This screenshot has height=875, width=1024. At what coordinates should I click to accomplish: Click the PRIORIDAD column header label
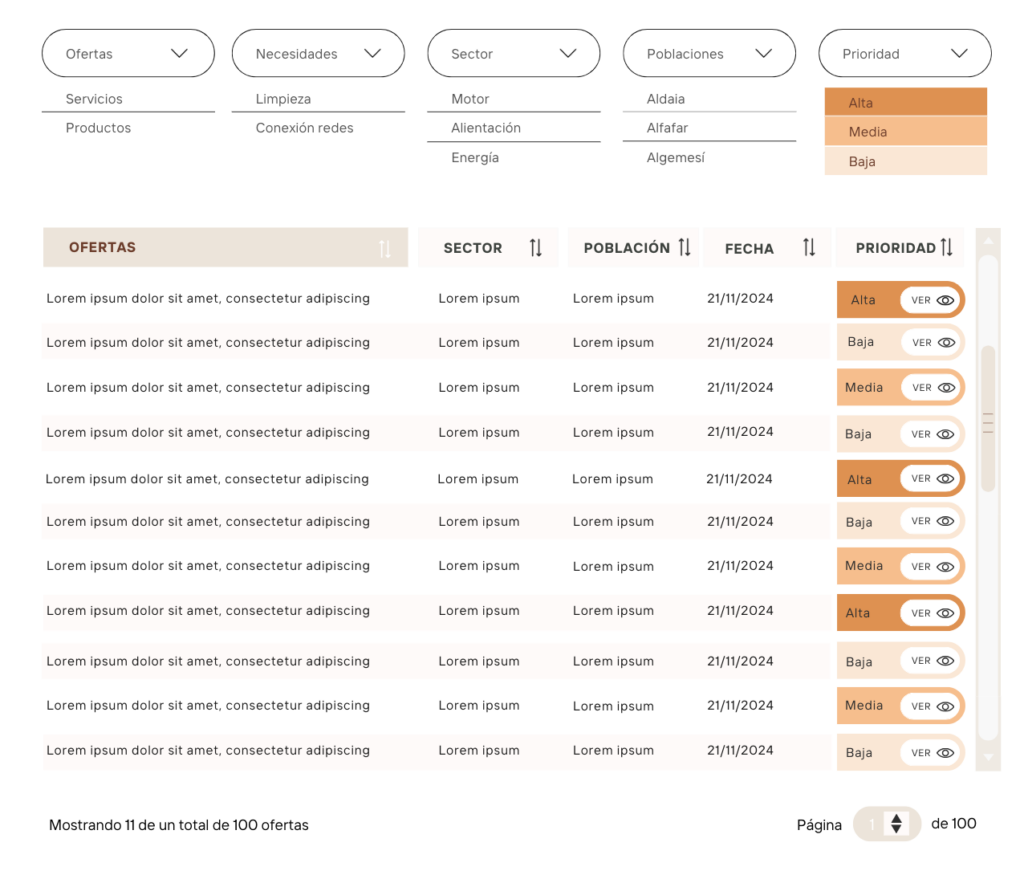point(895,248)
